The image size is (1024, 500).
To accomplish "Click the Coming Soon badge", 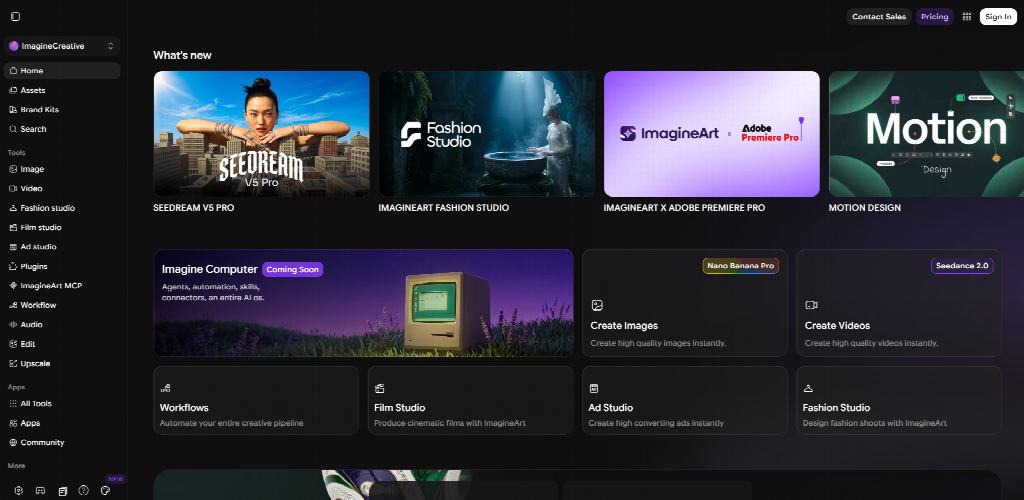I will 293,270.
